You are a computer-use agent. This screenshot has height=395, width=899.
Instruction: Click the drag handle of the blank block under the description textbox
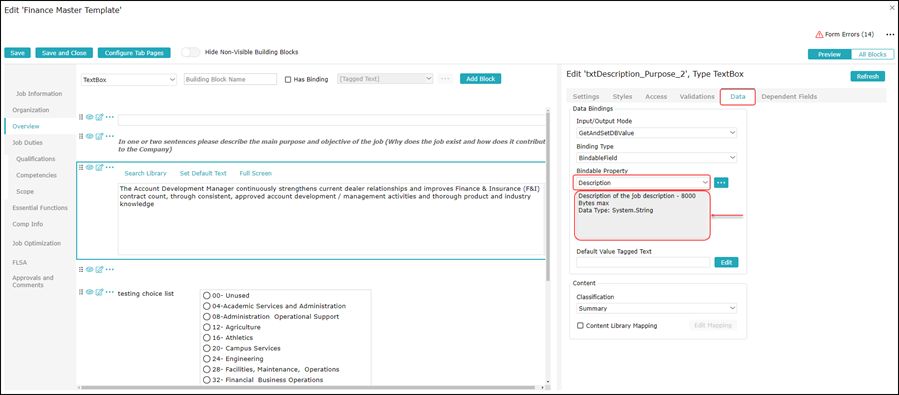click(x=81, y=269)
